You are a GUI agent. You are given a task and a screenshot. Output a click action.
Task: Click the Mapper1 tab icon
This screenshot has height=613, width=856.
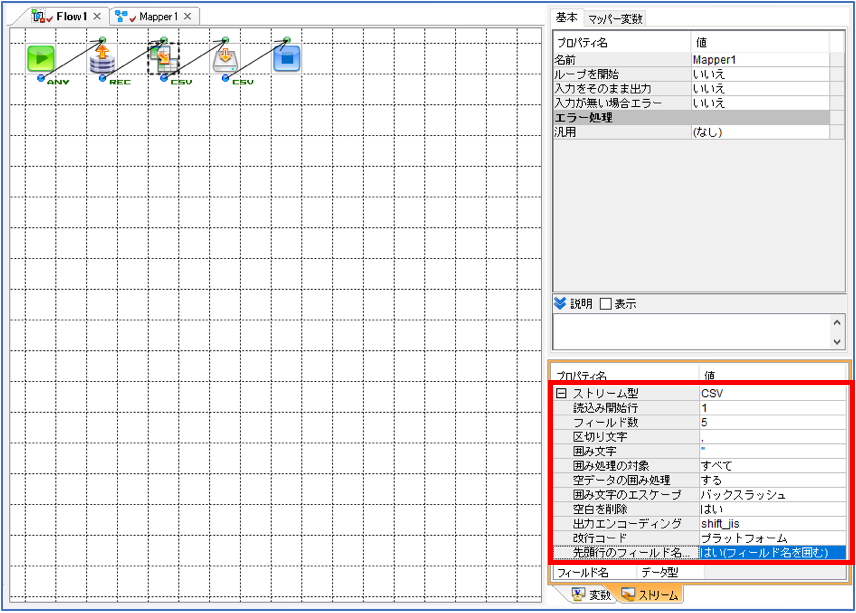coord(122,16)
